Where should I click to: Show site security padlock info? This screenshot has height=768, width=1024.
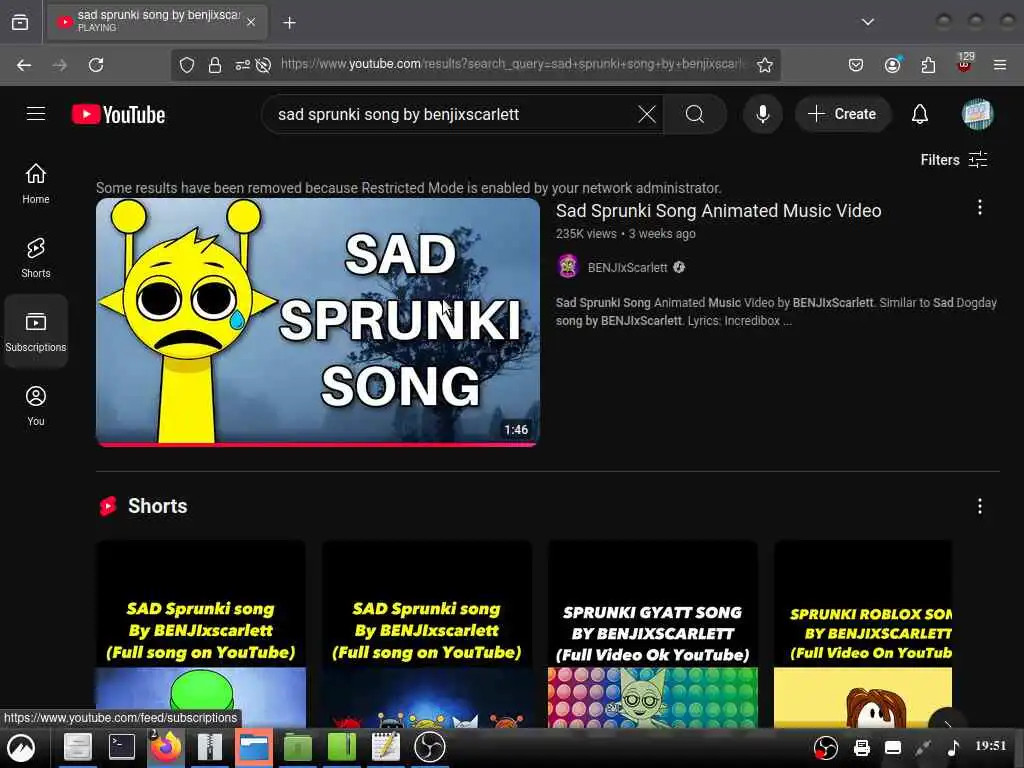pos(215,65)
